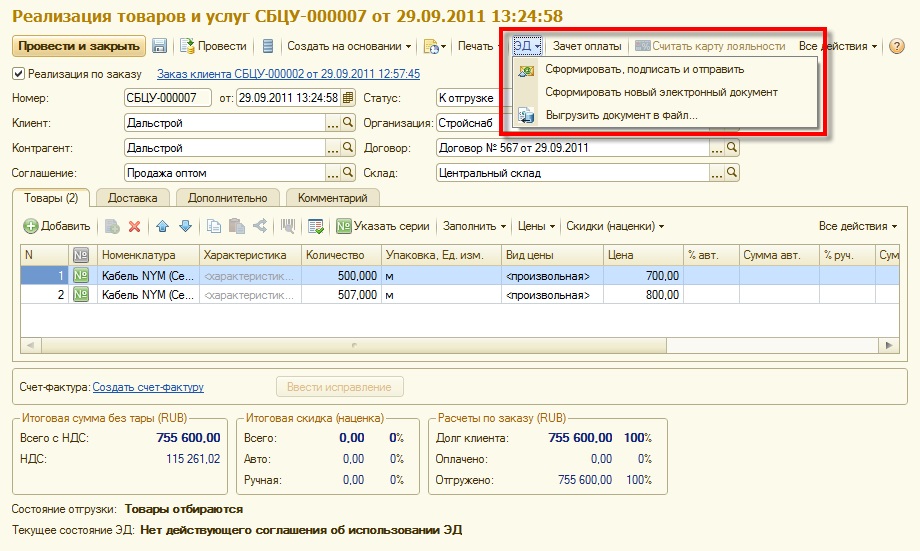Image resolution: width=920 pixels, height=551 pixels.
Task: Click Указать серии toolbar icon
Action: (383, 227)
